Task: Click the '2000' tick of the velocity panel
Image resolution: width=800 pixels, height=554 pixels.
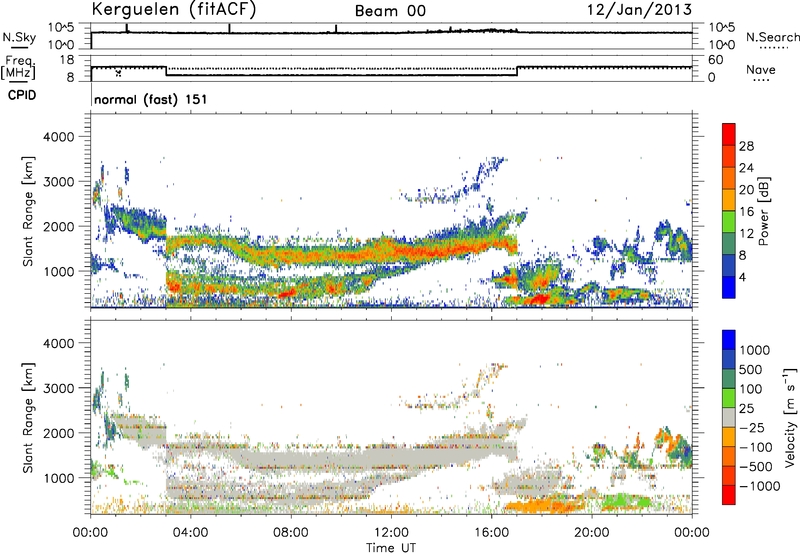Action: point(58,433)
